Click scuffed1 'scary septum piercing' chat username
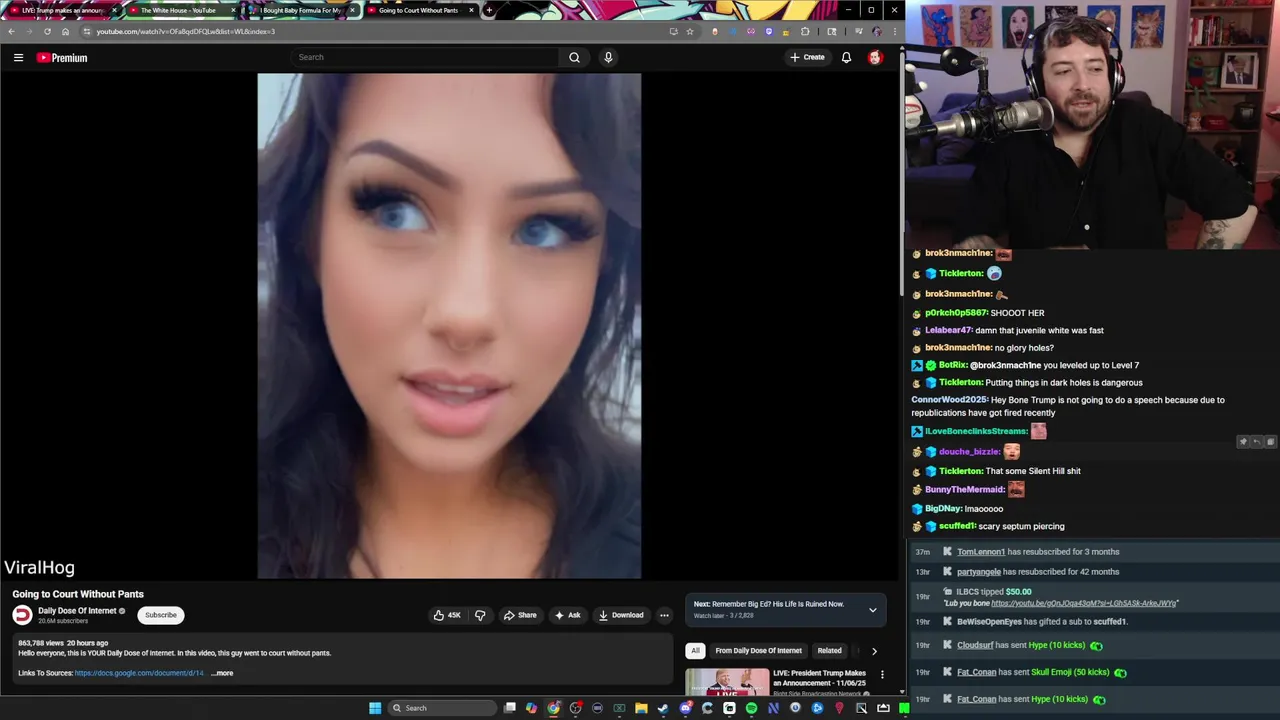1280x720 pixels. 957,526
